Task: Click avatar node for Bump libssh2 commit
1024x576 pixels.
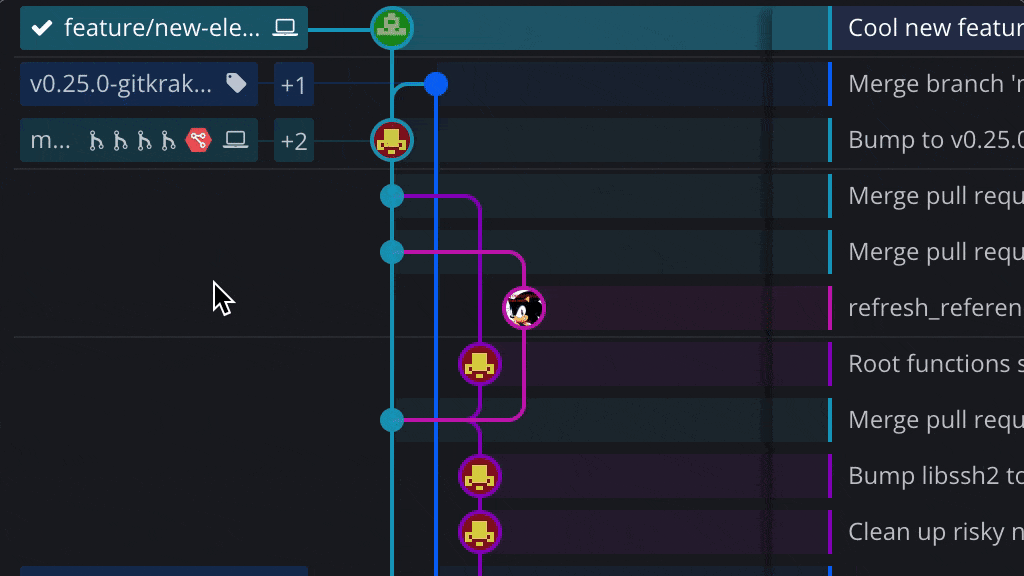Action: 479,476
